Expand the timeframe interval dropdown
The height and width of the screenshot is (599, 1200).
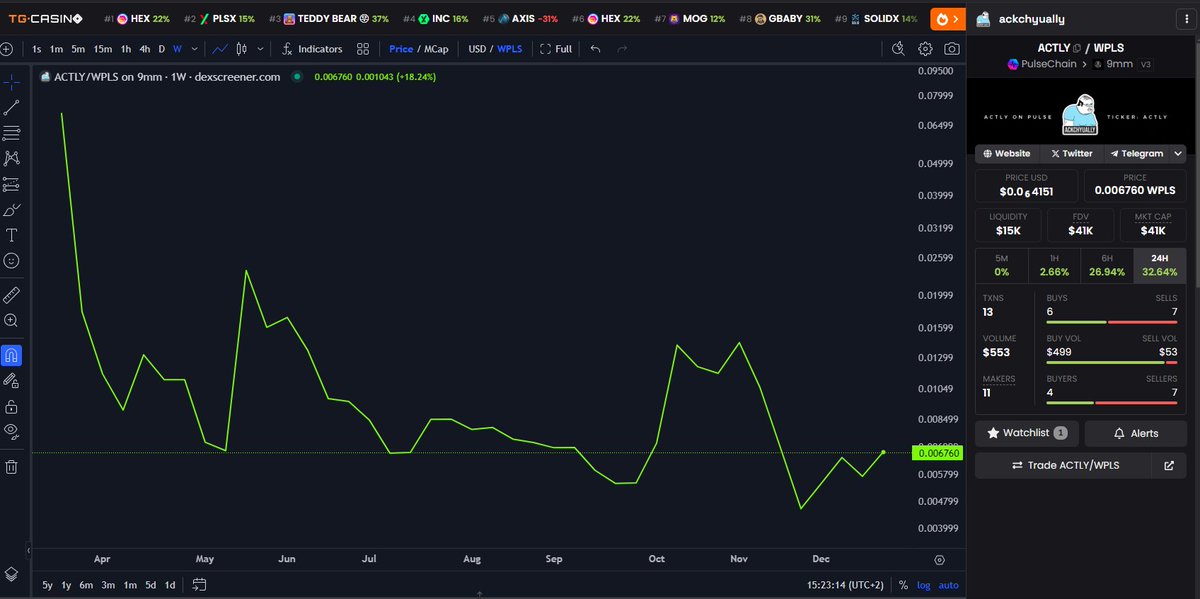click(193, 49)
